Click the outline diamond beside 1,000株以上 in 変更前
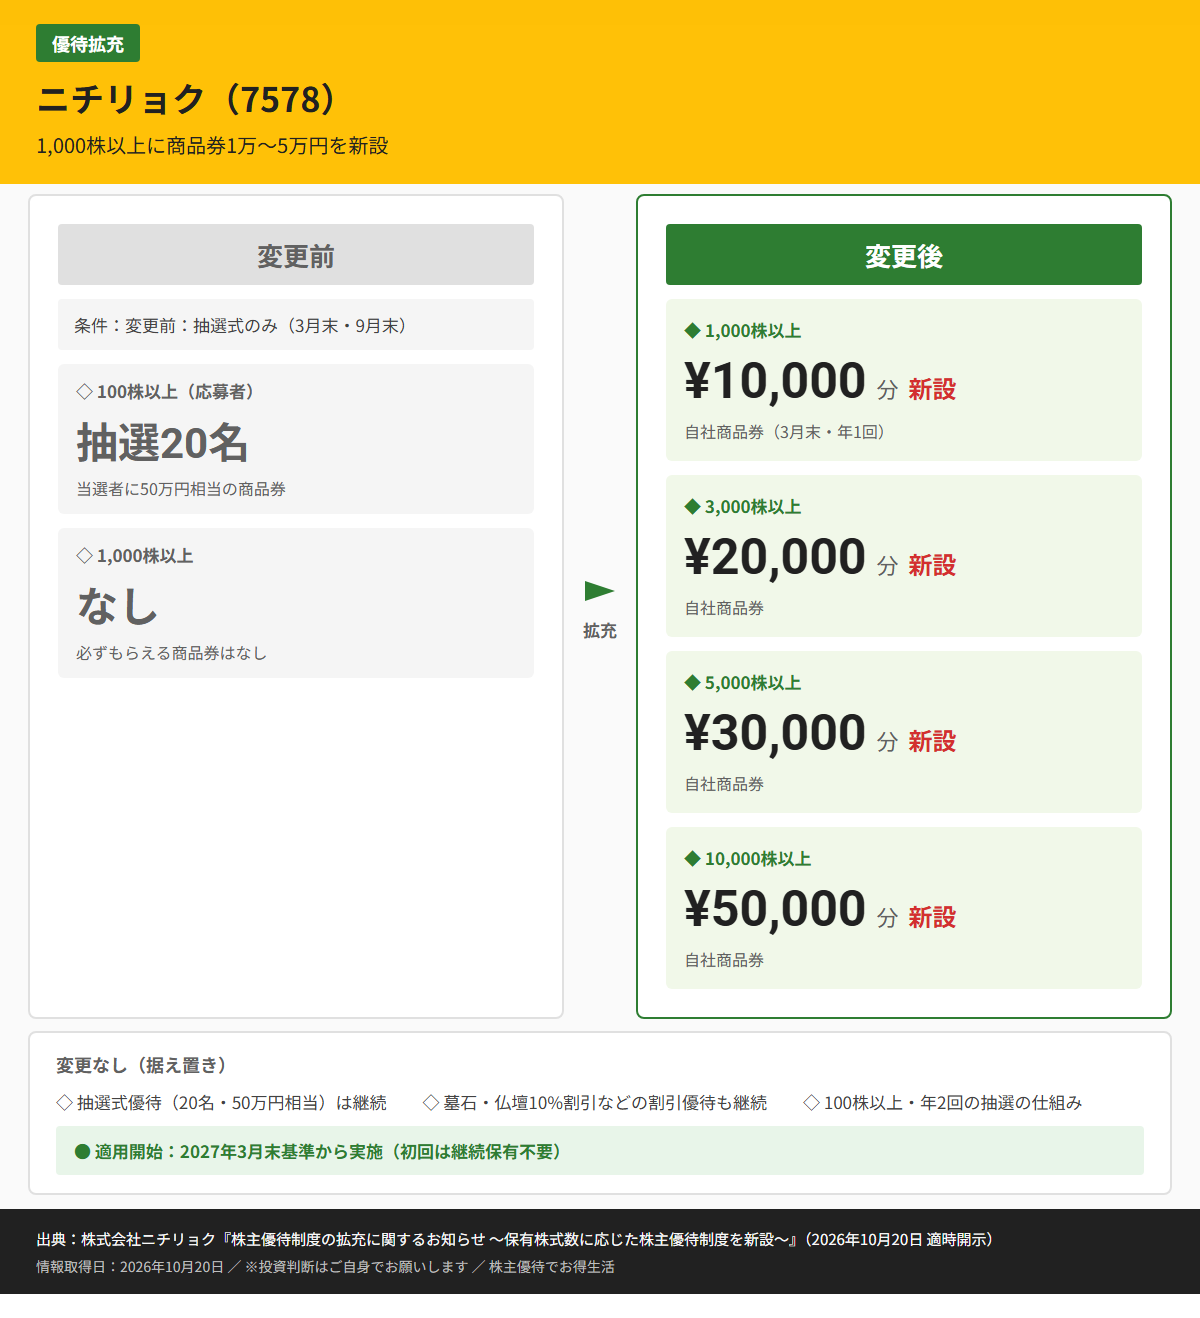The height and width of the screenshot is (1318, 1200). [84, 555]
